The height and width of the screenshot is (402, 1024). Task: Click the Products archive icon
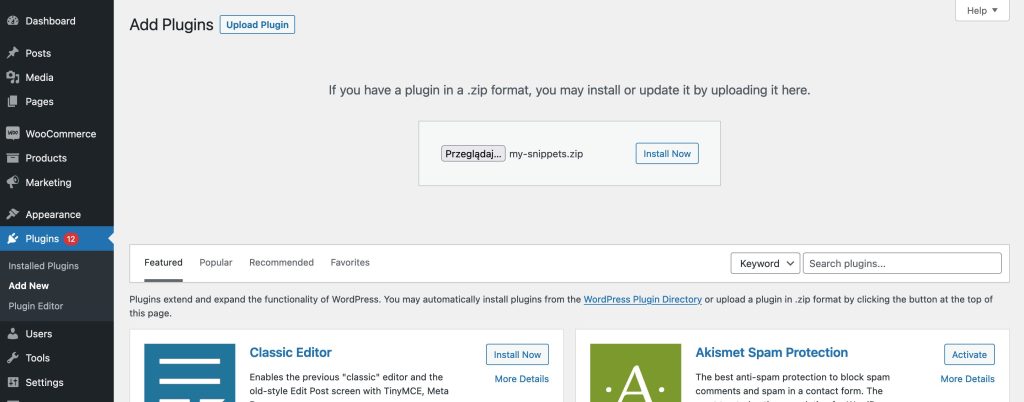pyautogui.click(x=12, y=158)
